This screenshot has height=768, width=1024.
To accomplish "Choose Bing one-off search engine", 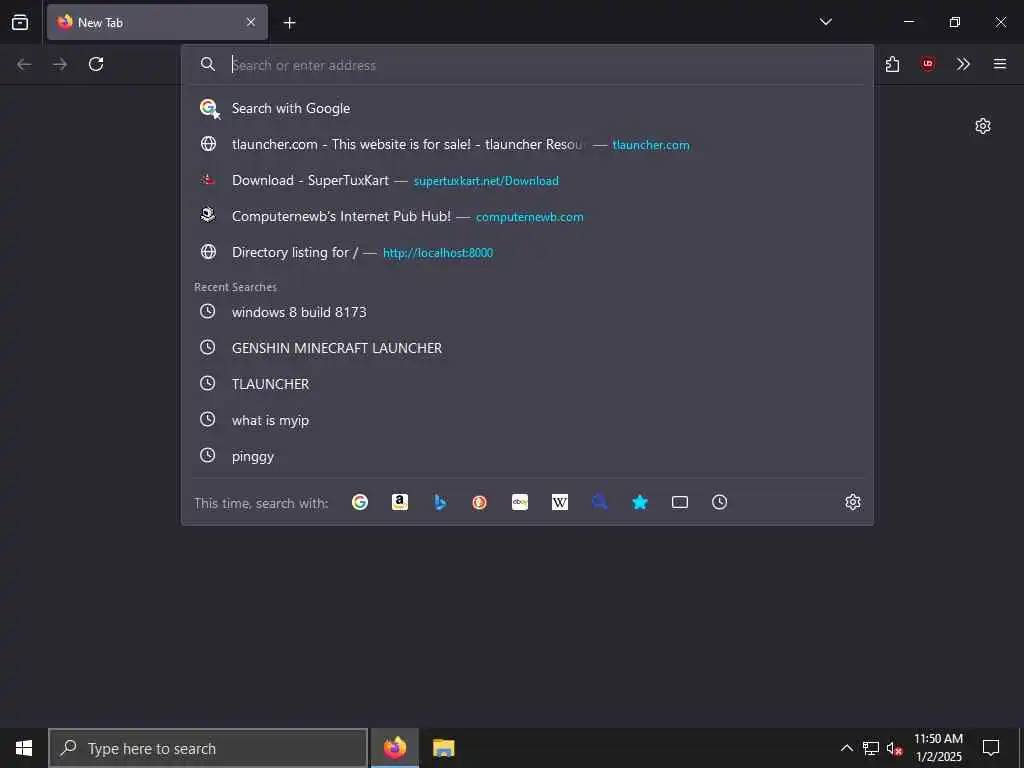I will (440, 502).
